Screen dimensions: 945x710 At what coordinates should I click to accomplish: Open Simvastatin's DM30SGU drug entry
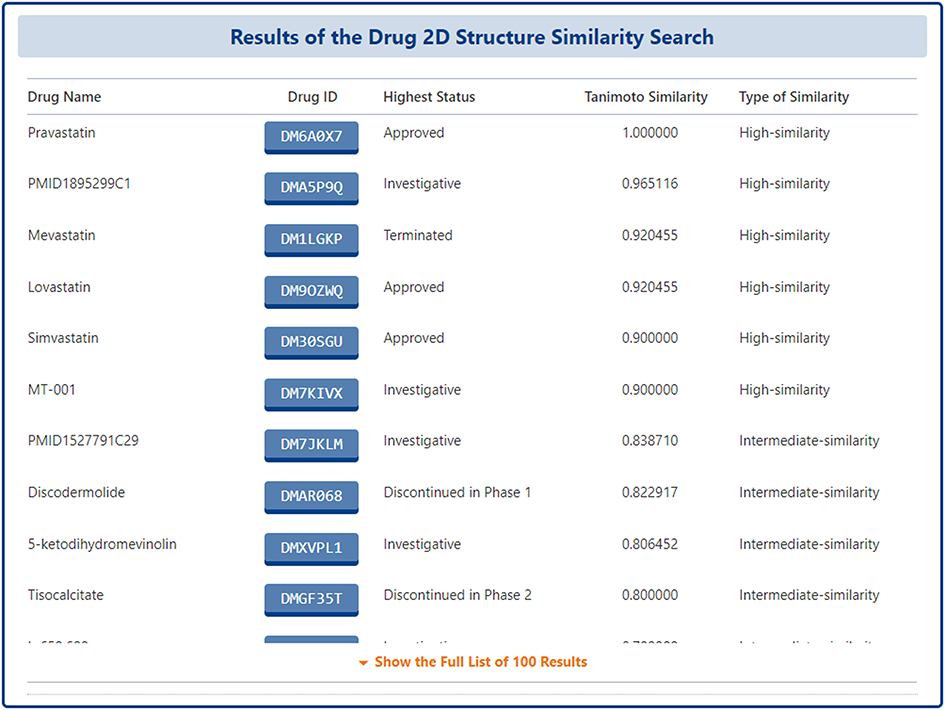tap(311, 342)
